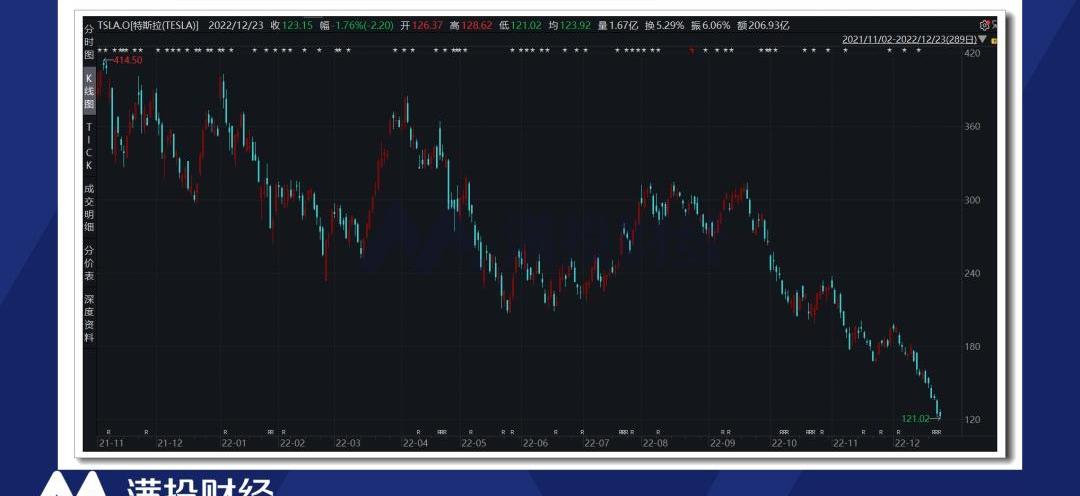Click the 22-08 date axis label

point(655,443)
